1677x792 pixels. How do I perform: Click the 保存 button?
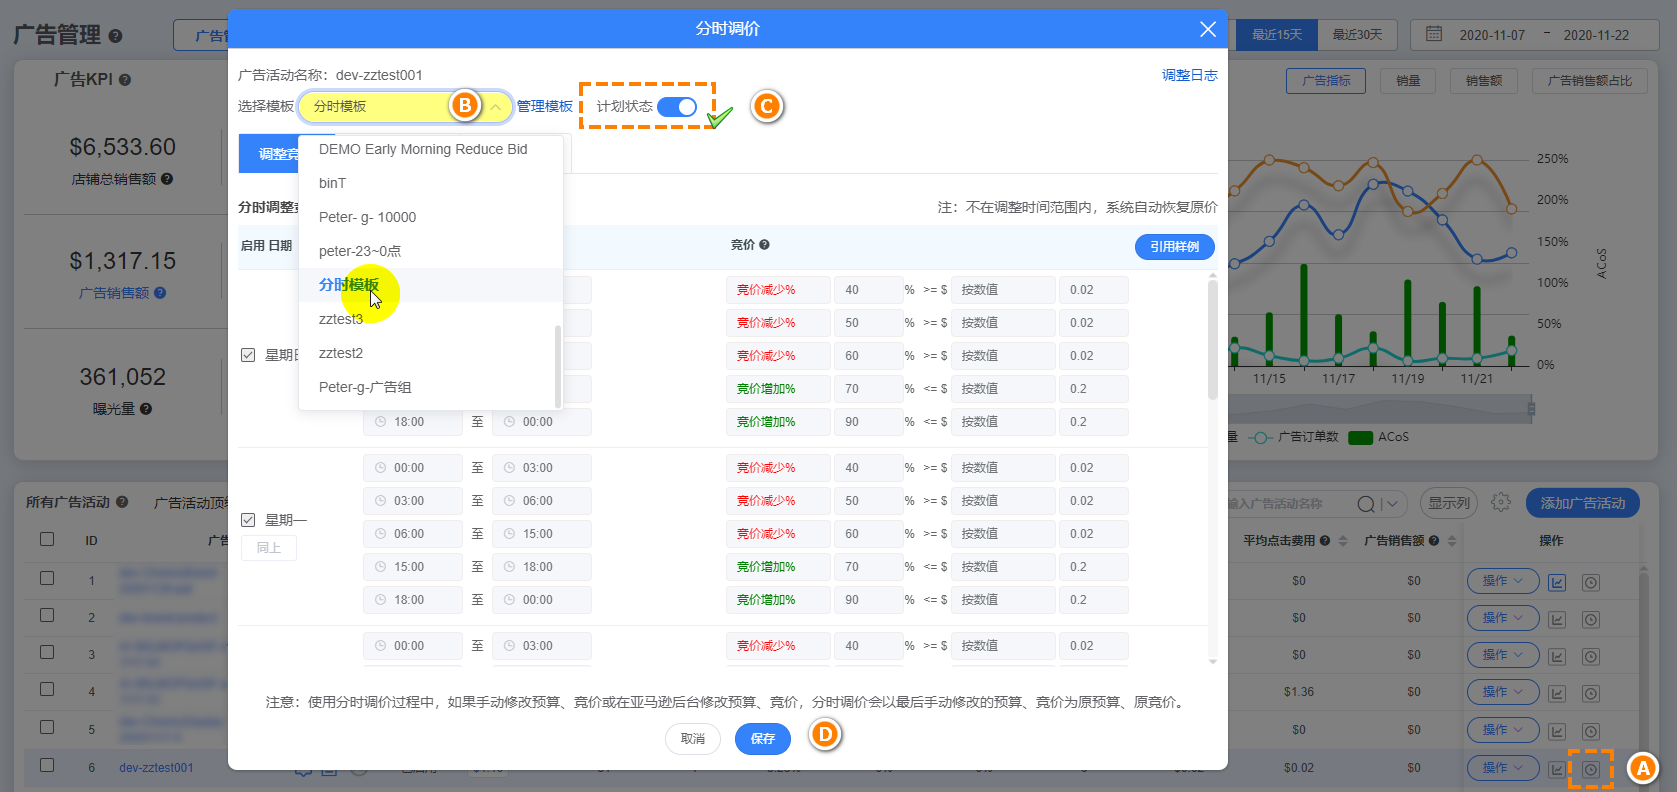(763, 739)
